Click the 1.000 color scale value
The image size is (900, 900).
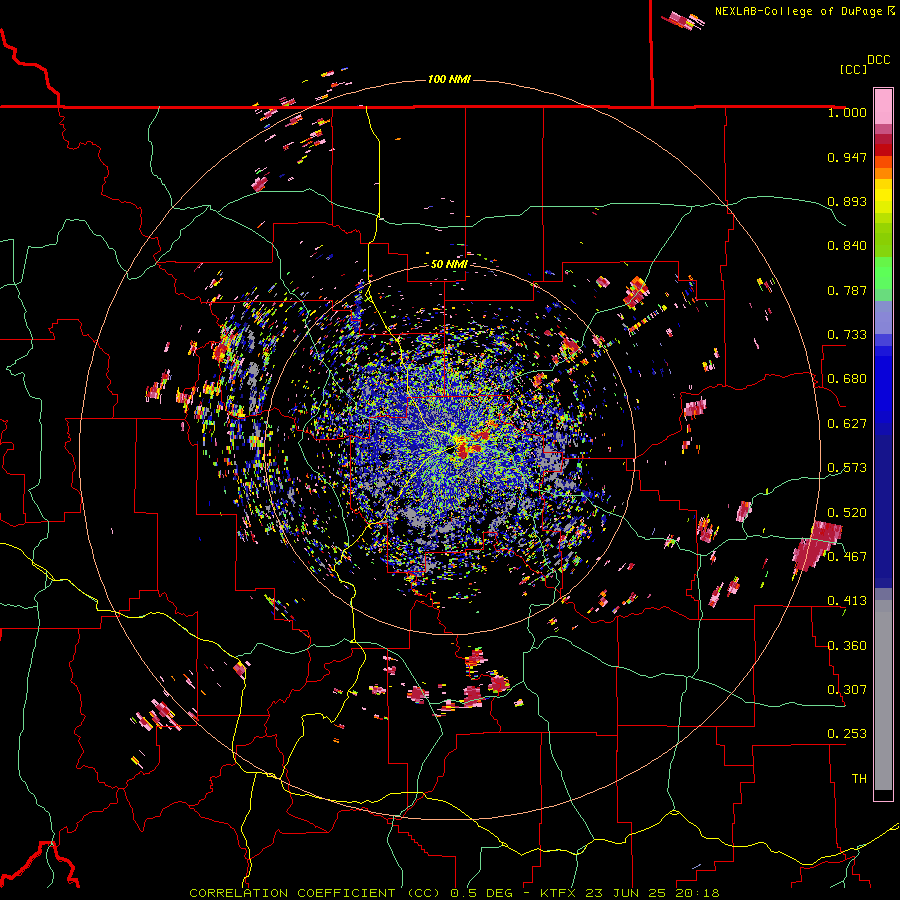(x=847, y=112)
